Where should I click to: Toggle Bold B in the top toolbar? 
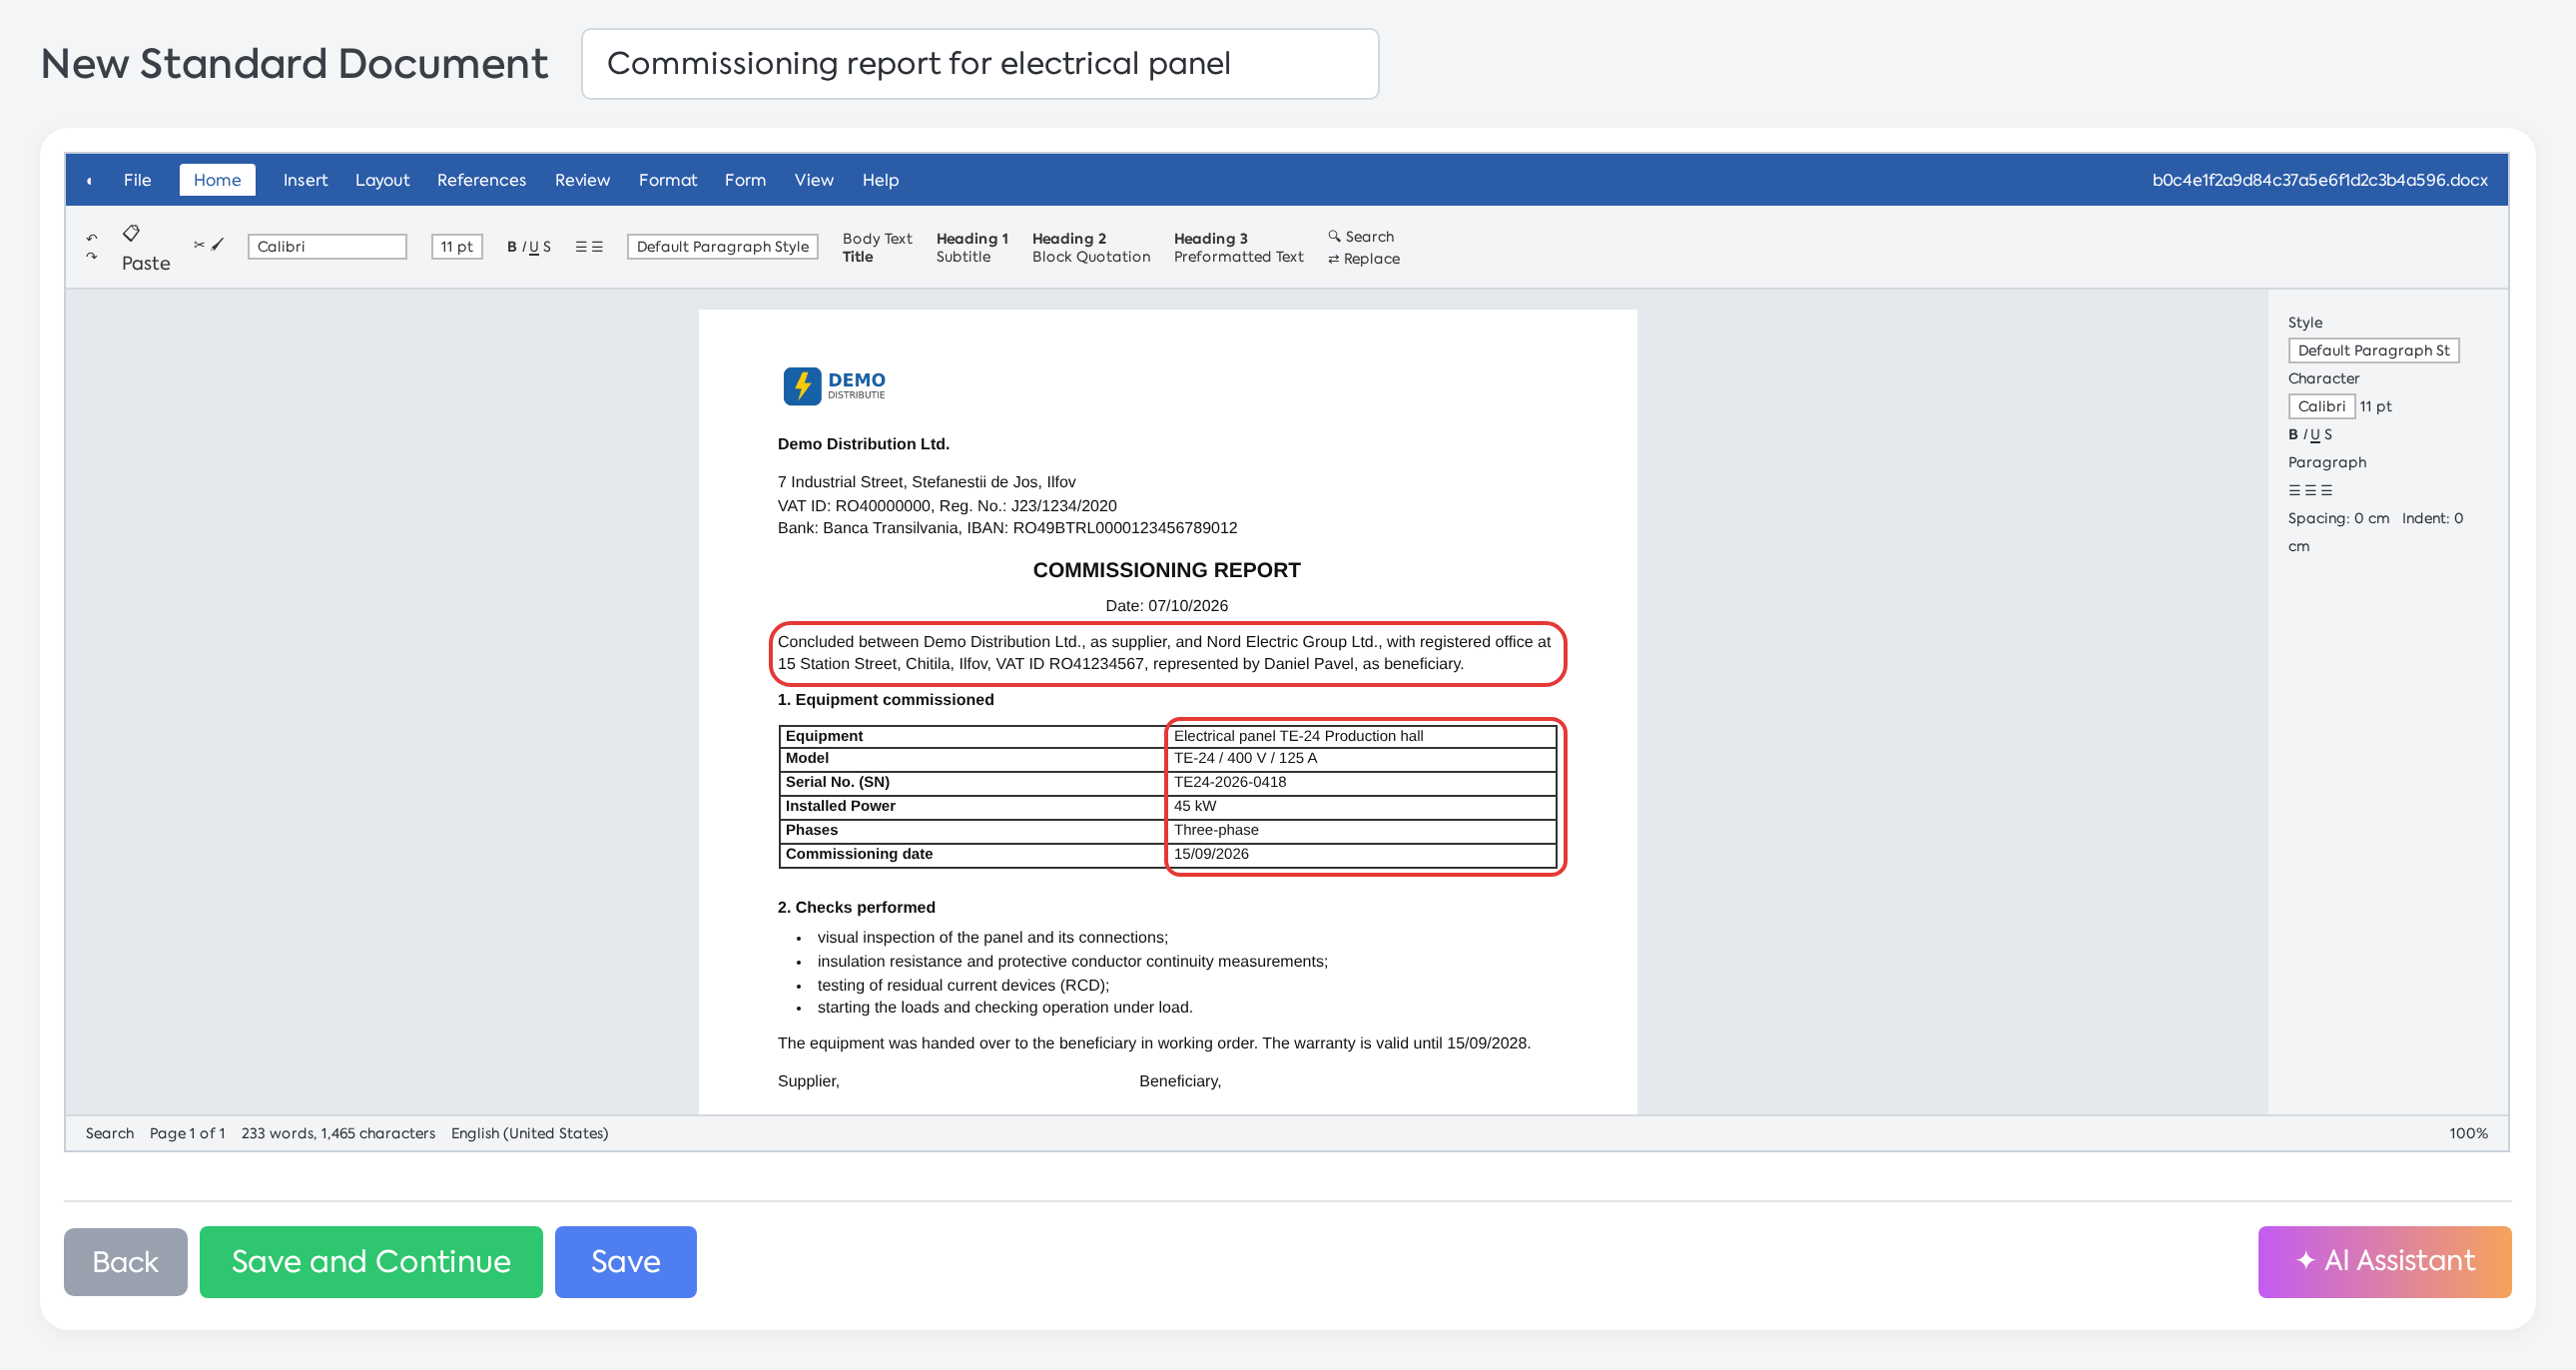[512, 246]
